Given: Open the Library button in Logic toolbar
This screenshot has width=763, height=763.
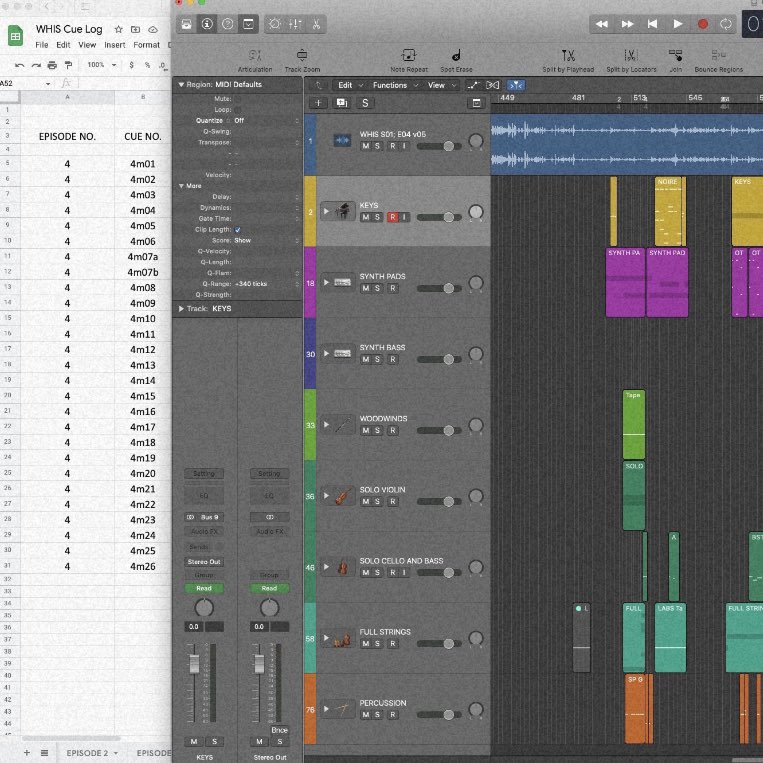Looking at the screenshot, I should coord(186,24).
